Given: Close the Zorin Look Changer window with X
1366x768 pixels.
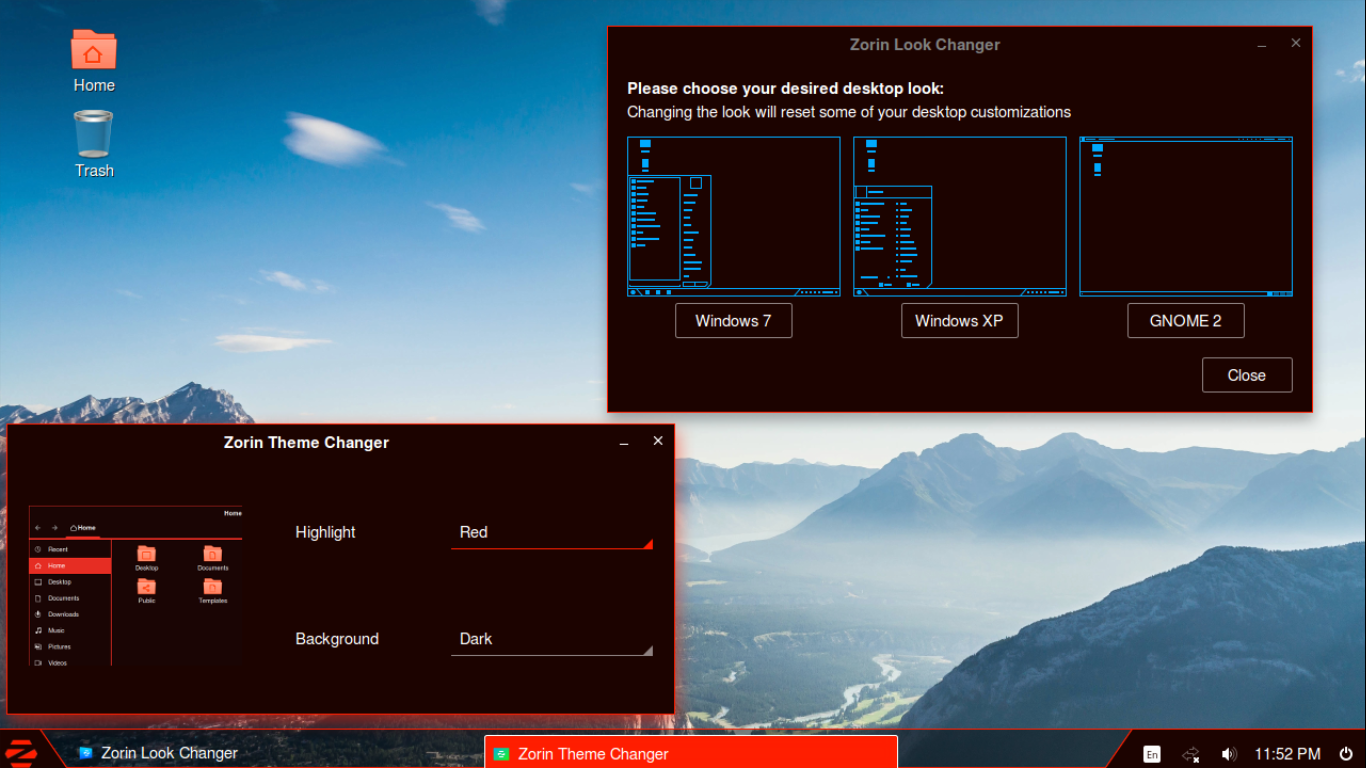Looking at the screenshot, I should click(x=1296, y=43).
